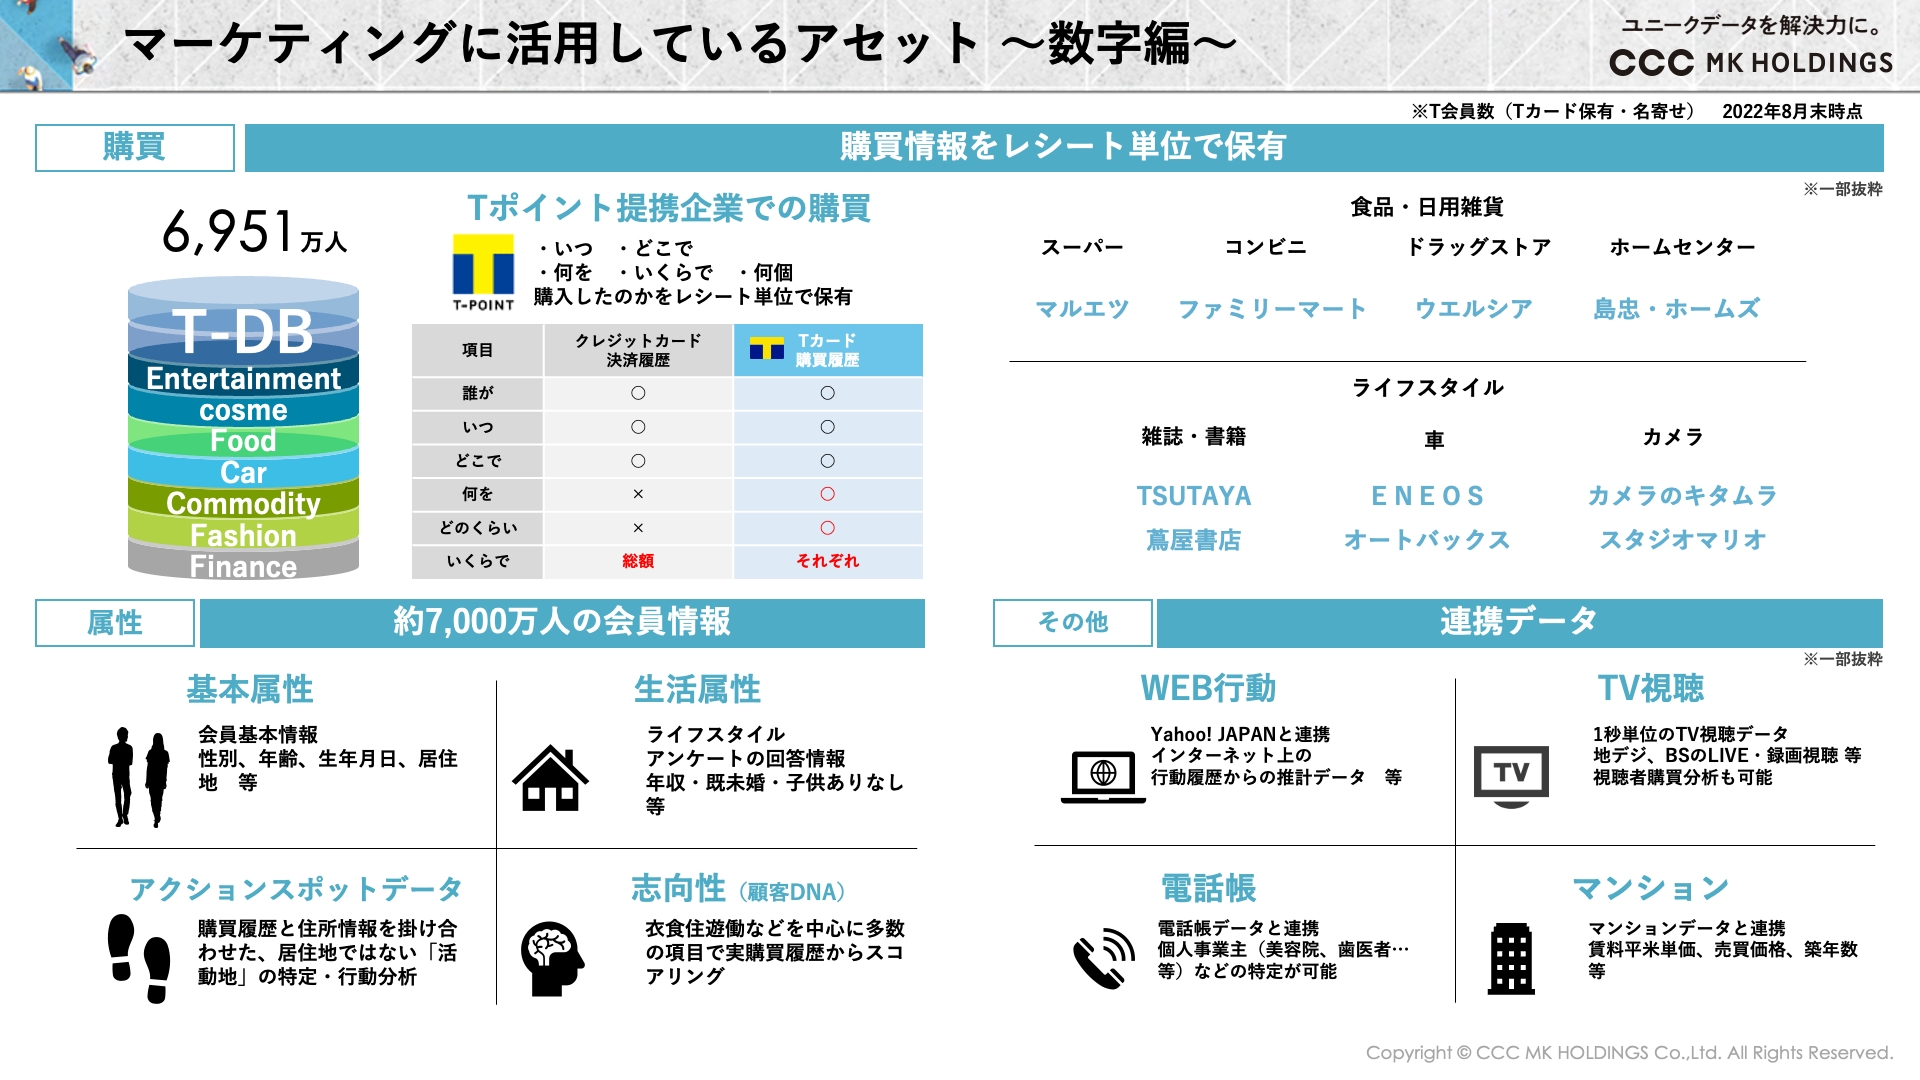Viewport: 1920px width, 1080px height.
Task: Click the TSUTAYA brand name
Action: click(1194, 496)
